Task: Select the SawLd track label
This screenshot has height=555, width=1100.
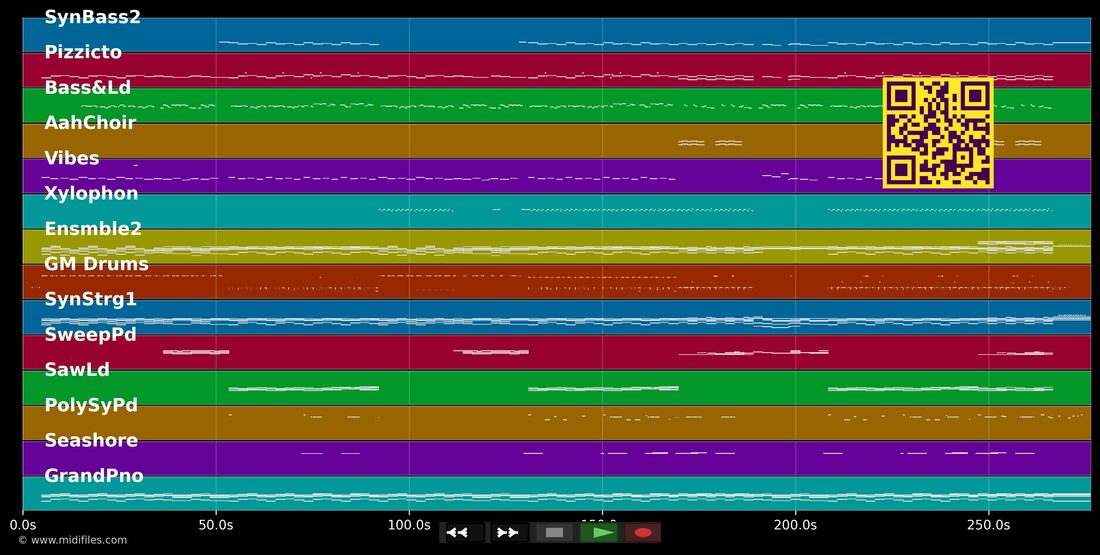Action: click(x=77, y=370)
